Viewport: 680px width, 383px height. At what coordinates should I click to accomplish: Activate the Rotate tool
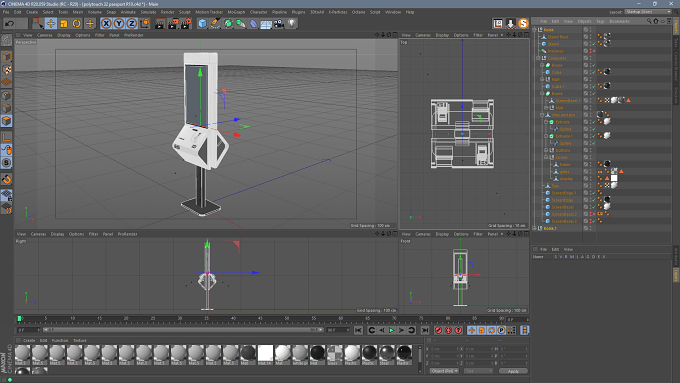pos(77,23)
